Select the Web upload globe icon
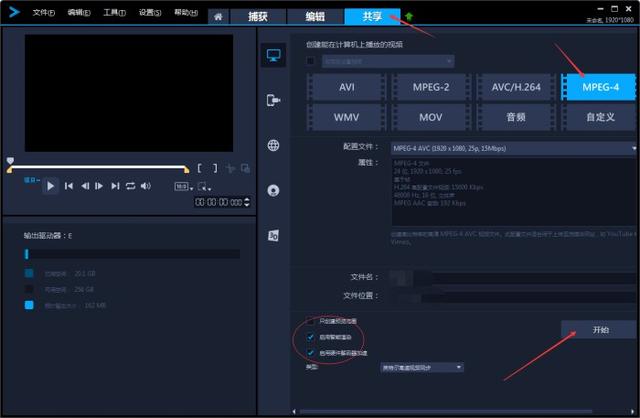Viewport: 640px width, 418px height. (x=273, y=145)
